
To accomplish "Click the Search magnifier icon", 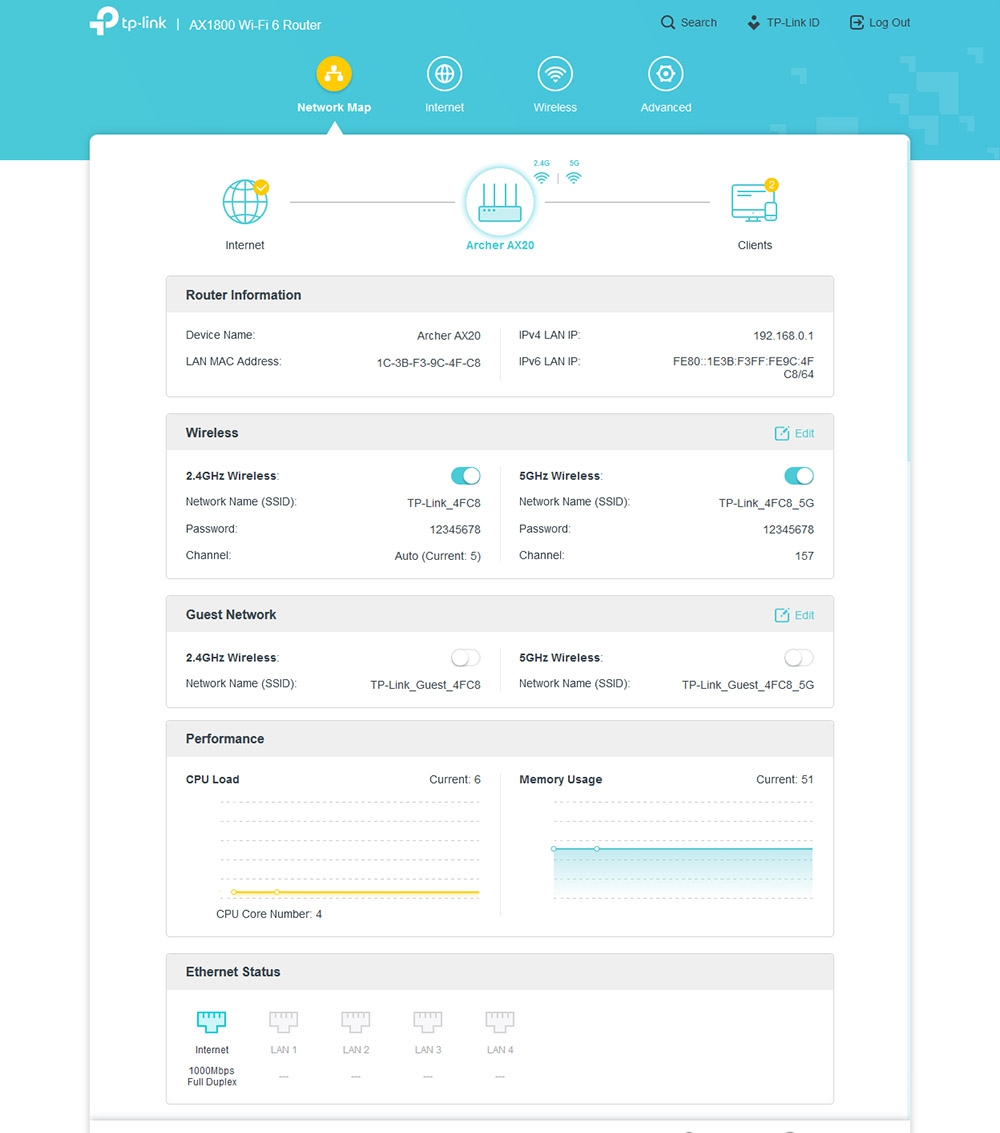I will 668,22.
